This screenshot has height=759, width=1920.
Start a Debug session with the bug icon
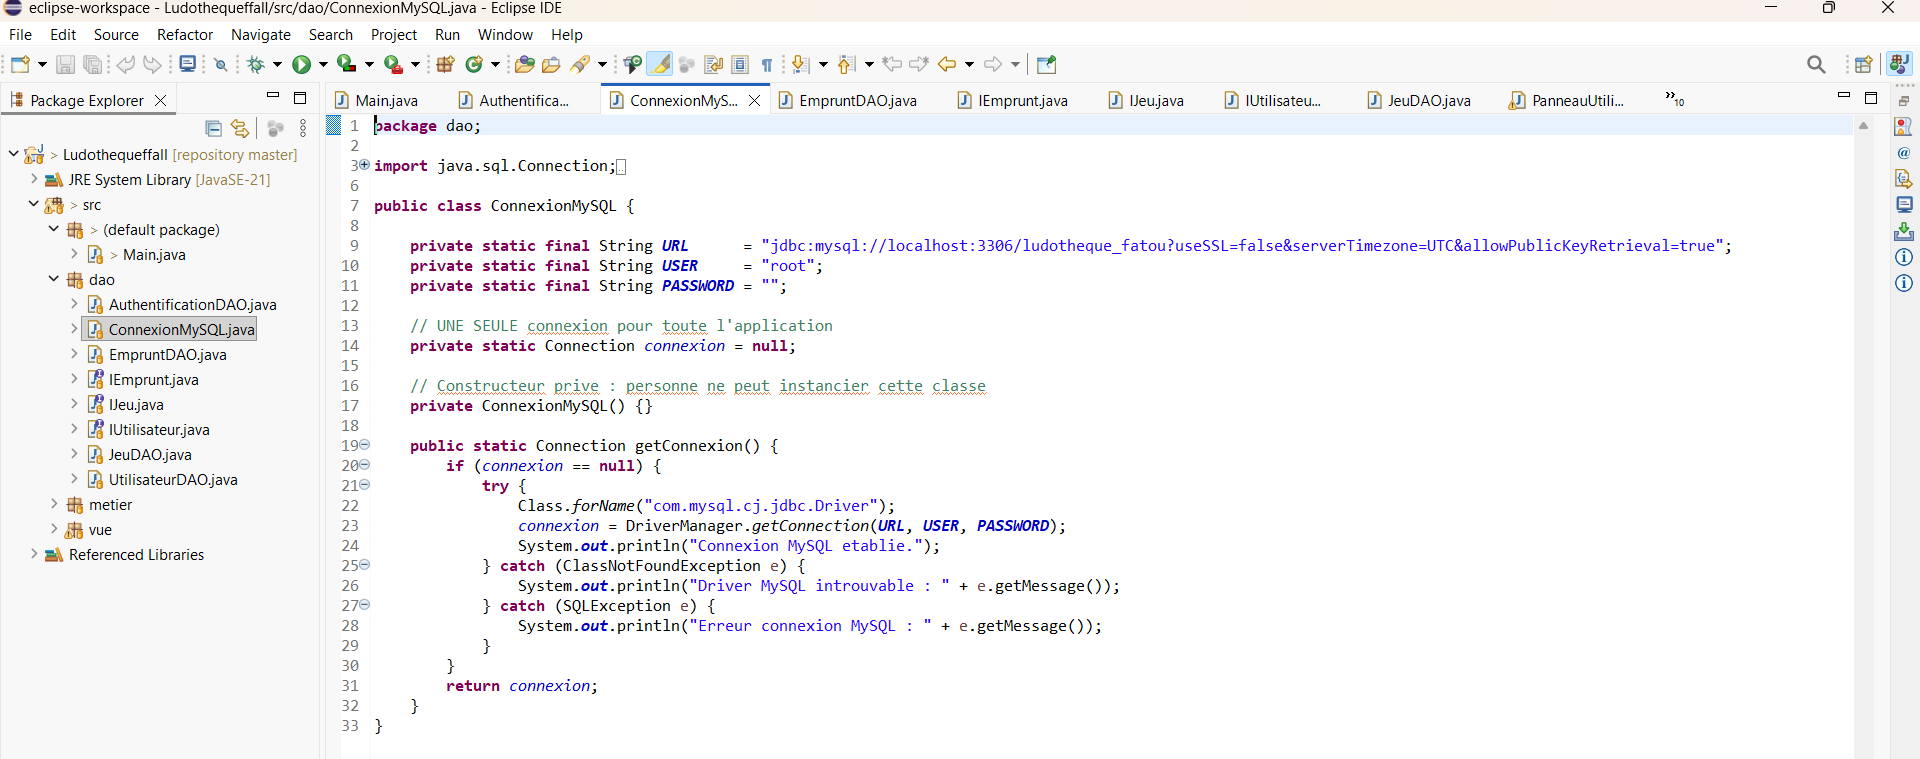pos(256,64)
